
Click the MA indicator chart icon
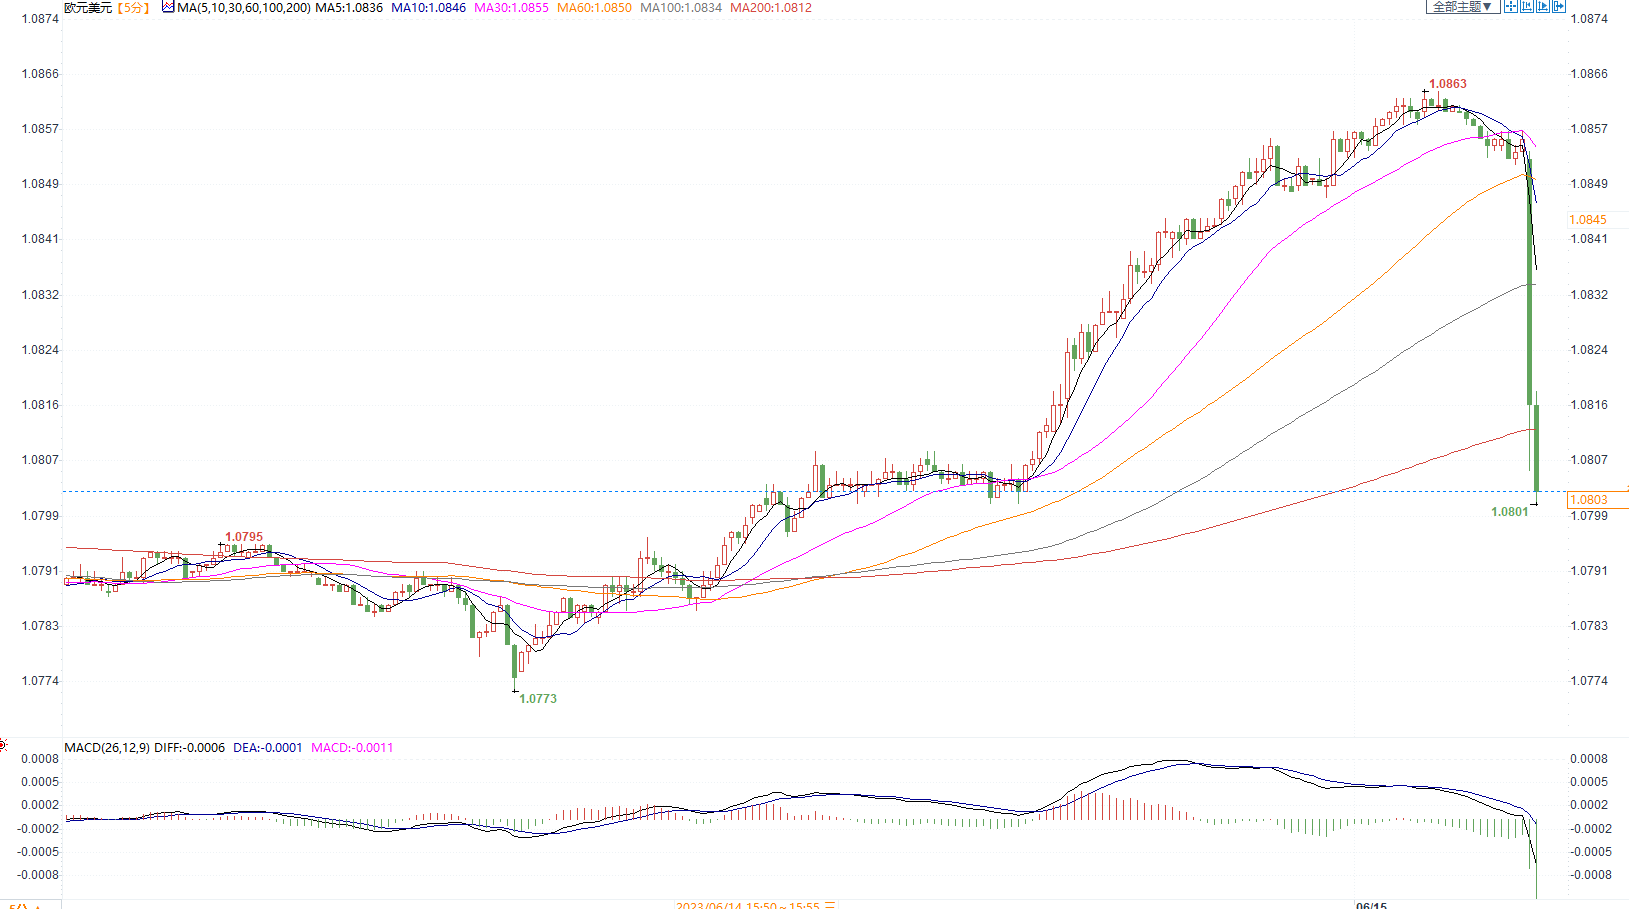pos(168,7)
